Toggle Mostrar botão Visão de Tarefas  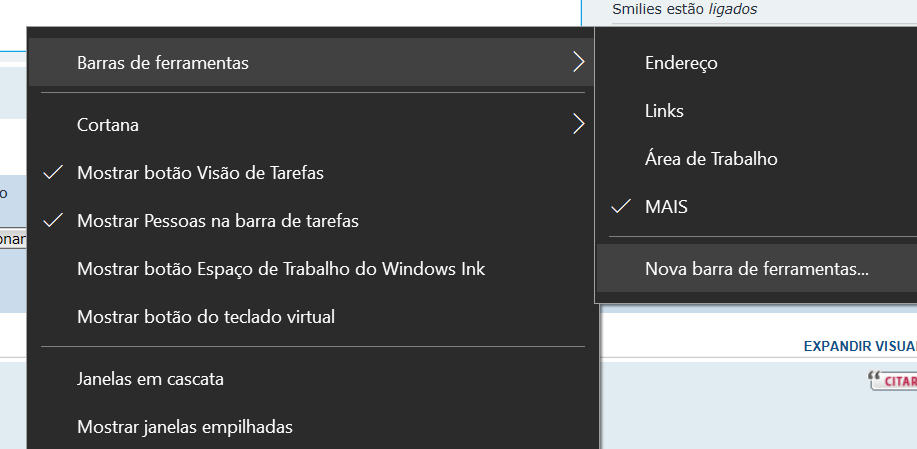tap(200, 173)
